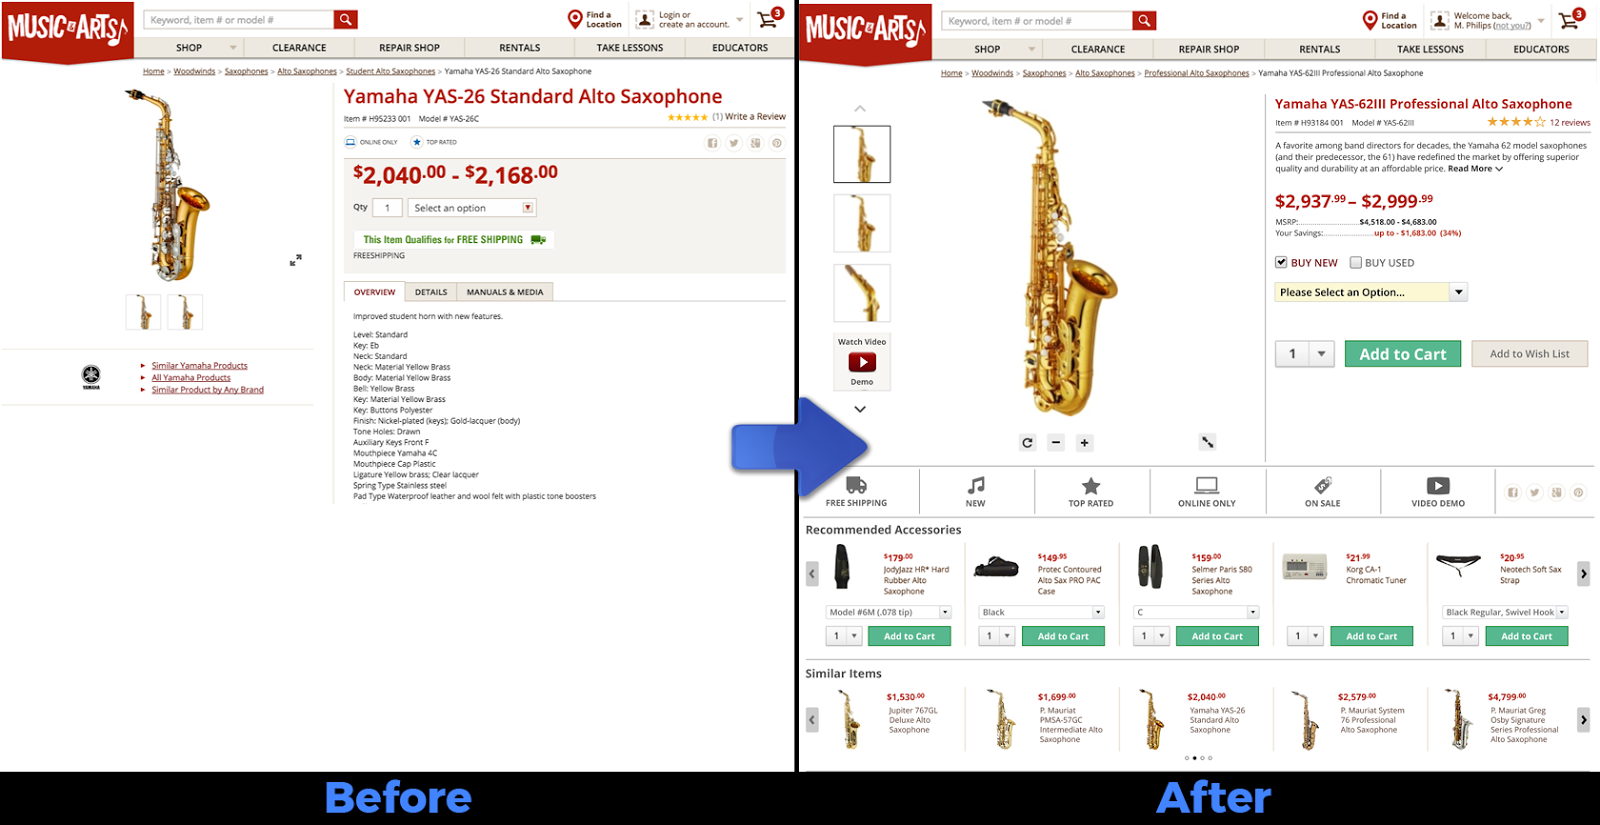Open the shopping cart icon in After header
Viewport: 1600px width, 825px height.
coord(1571,19)
